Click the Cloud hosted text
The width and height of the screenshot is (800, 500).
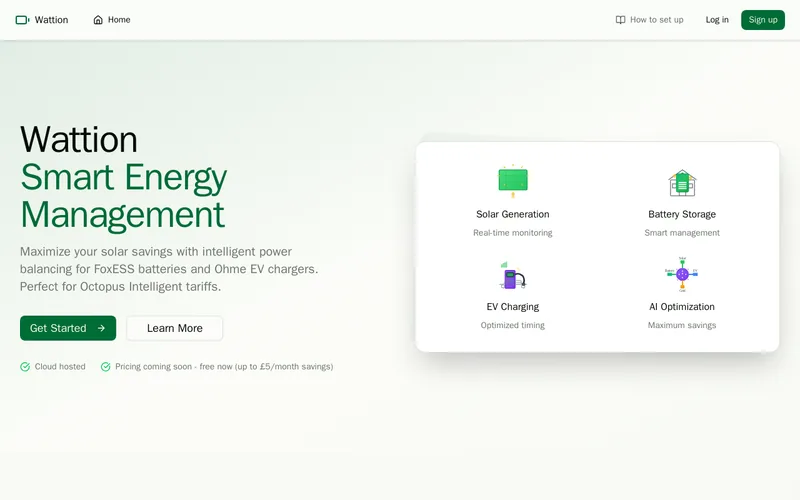[60, 366]
